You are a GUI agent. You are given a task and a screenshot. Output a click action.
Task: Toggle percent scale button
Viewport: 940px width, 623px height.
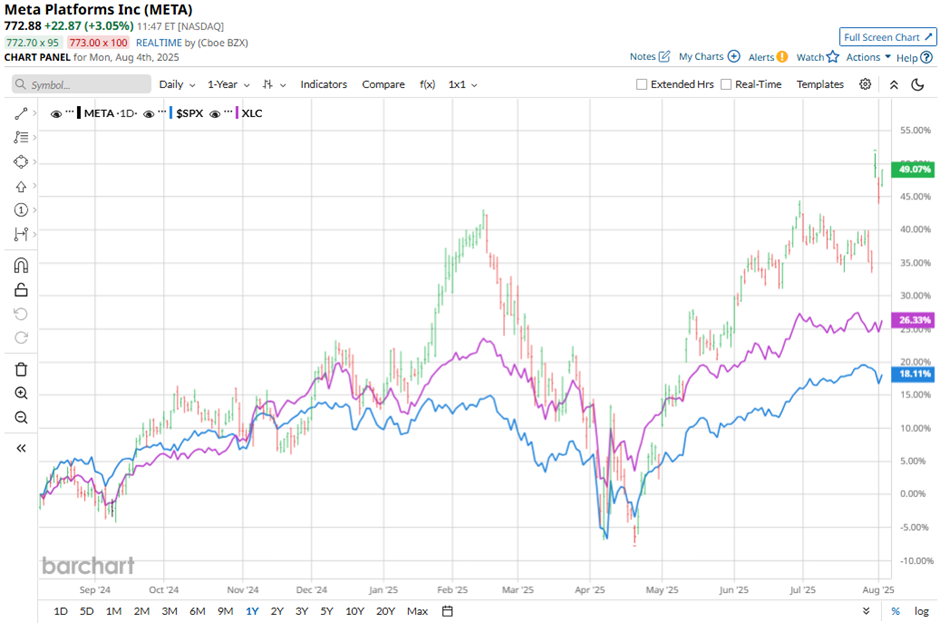[x=895, y=611]
